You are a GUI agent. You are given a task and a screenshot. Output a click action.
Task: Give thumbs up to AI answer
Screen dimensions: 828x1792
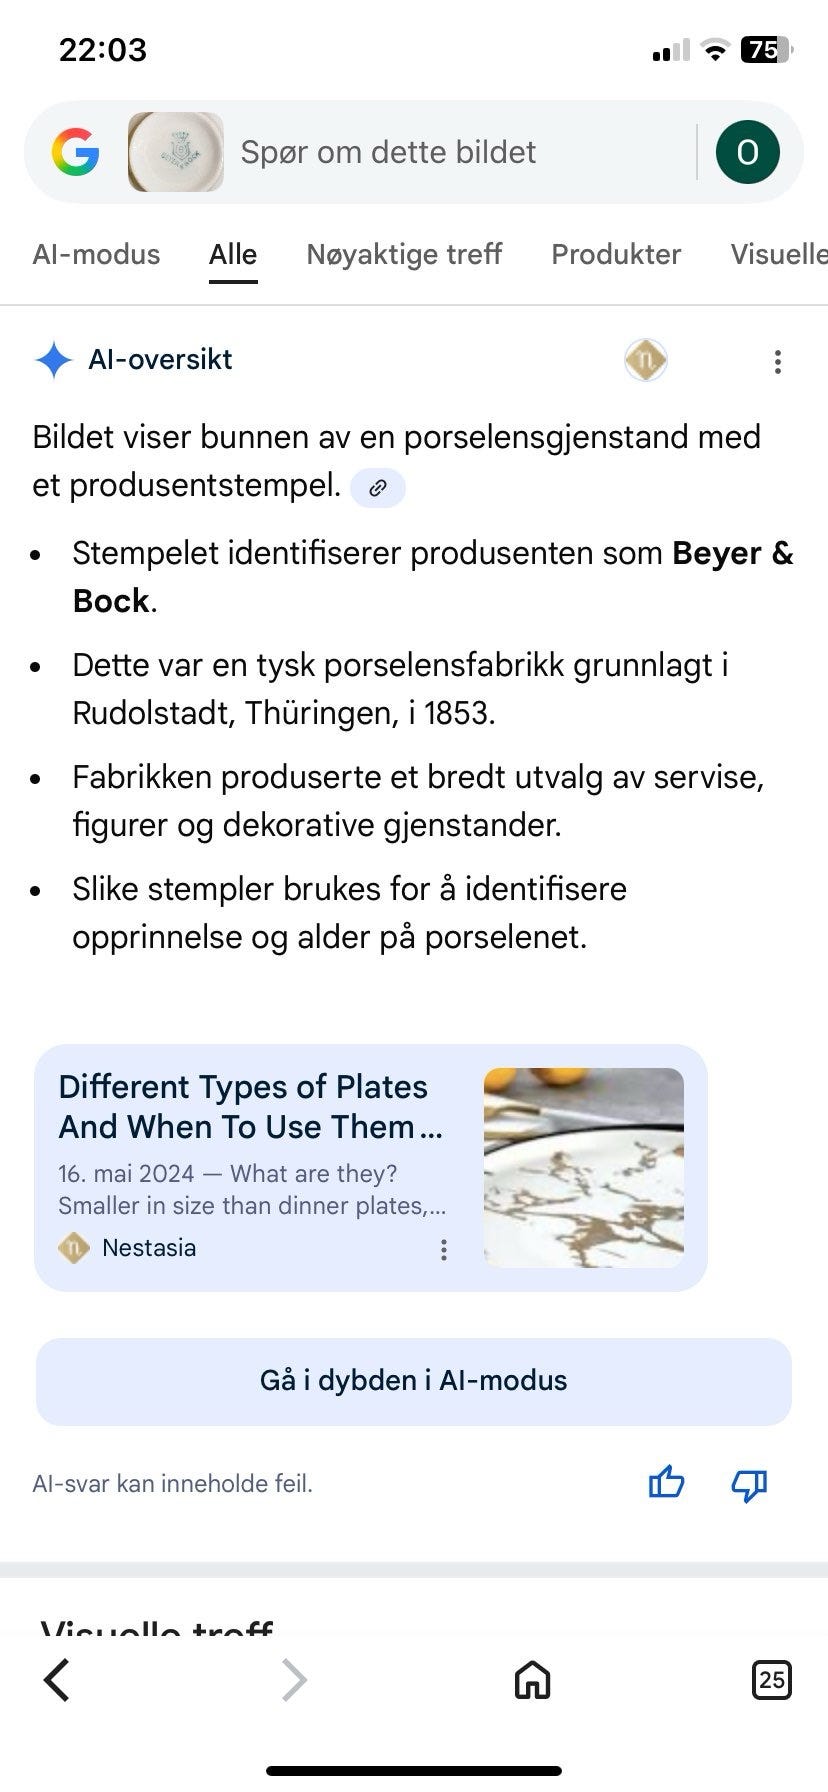click(666, 1482)
